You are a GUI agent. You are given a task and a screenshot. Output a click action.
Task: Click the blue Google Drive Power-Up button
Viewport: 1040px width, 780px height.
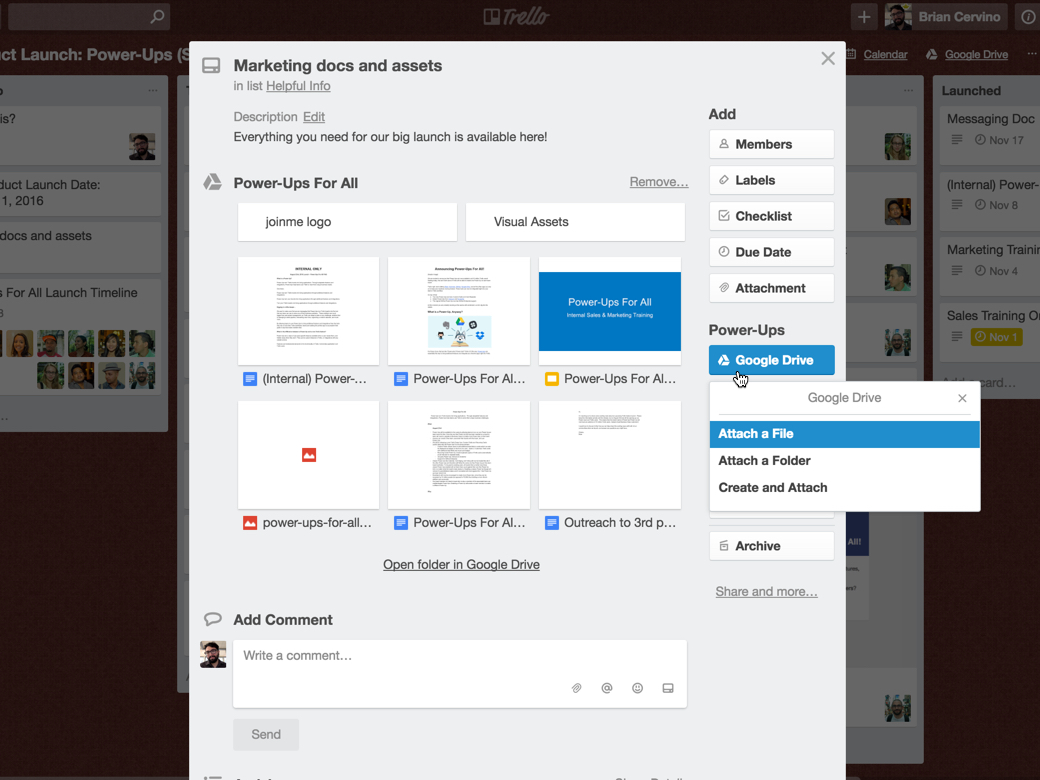pos(771,359)
